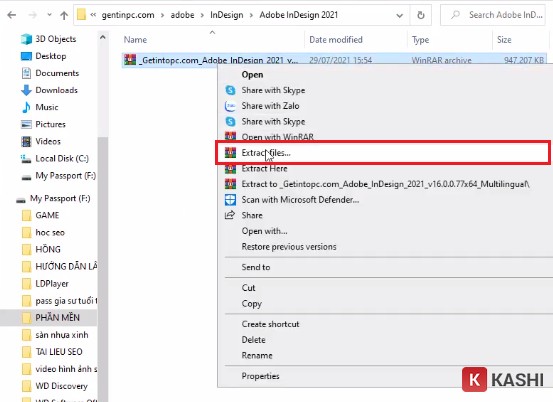Image resolution: width=553 pixels, height=402 pixels.
Task: Sort by Size column header
Action: tap(504, 40)
